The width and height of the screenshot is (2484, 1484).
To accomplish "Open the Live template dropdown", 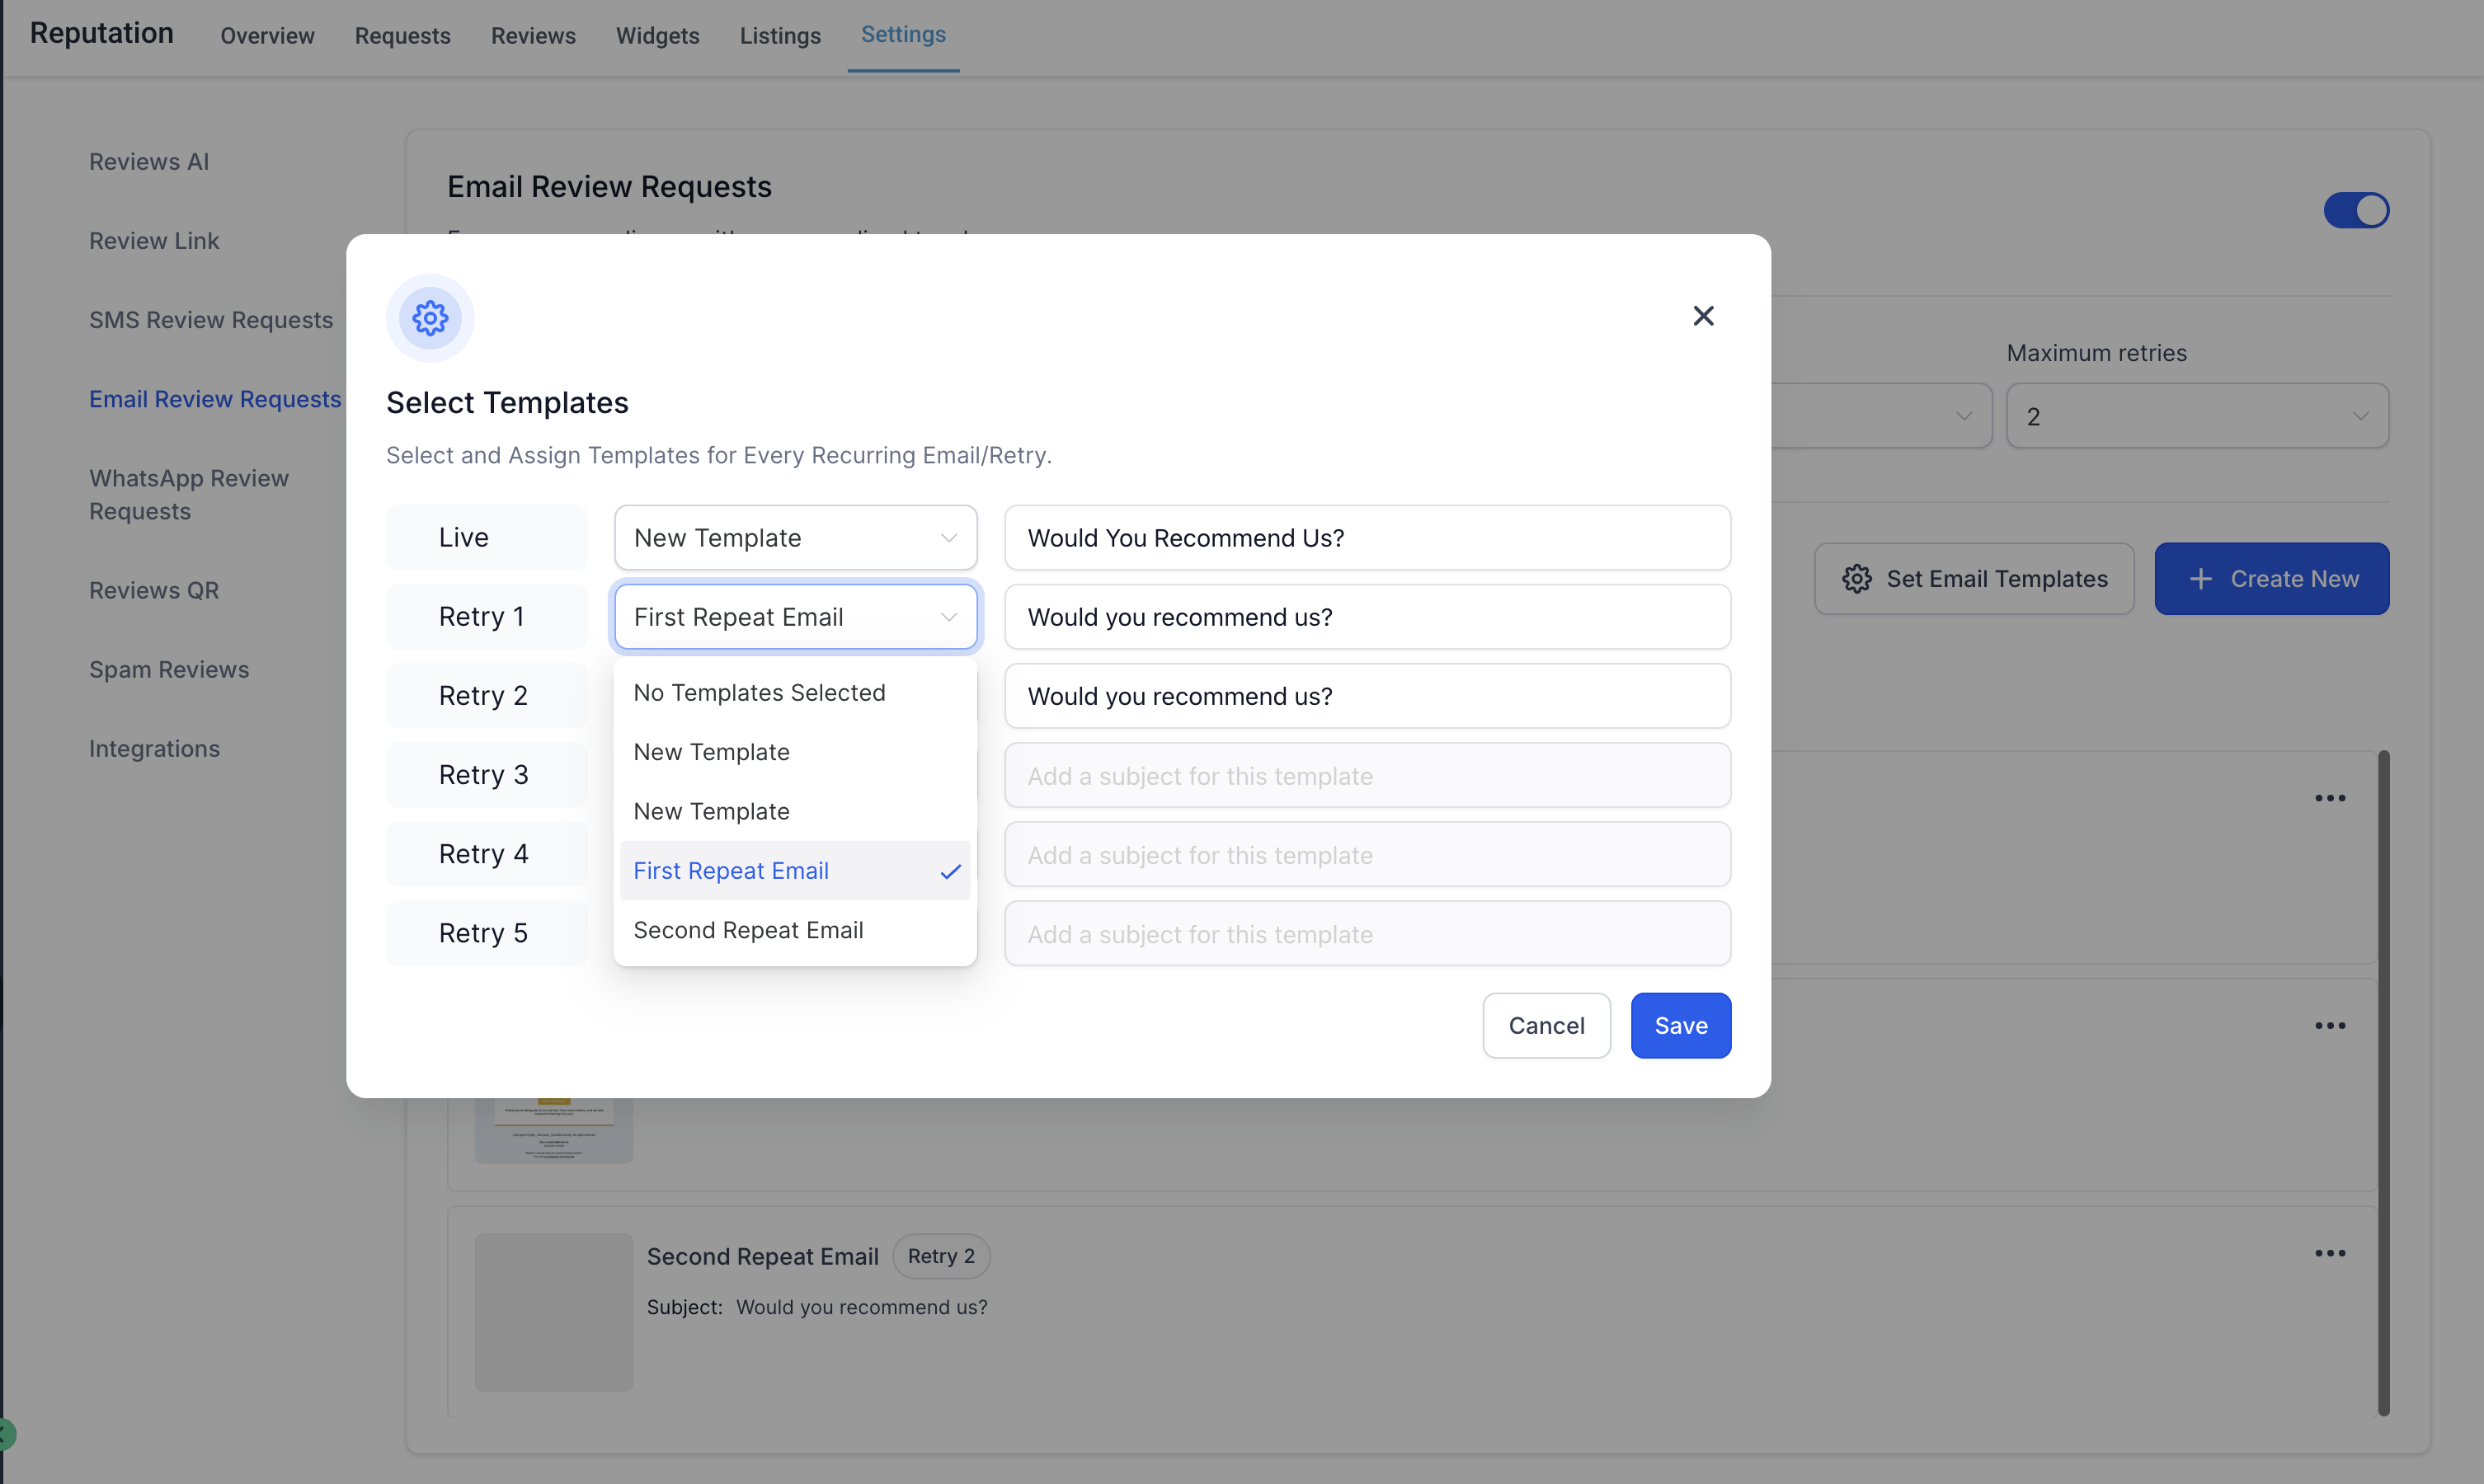I will click(795, 538).
